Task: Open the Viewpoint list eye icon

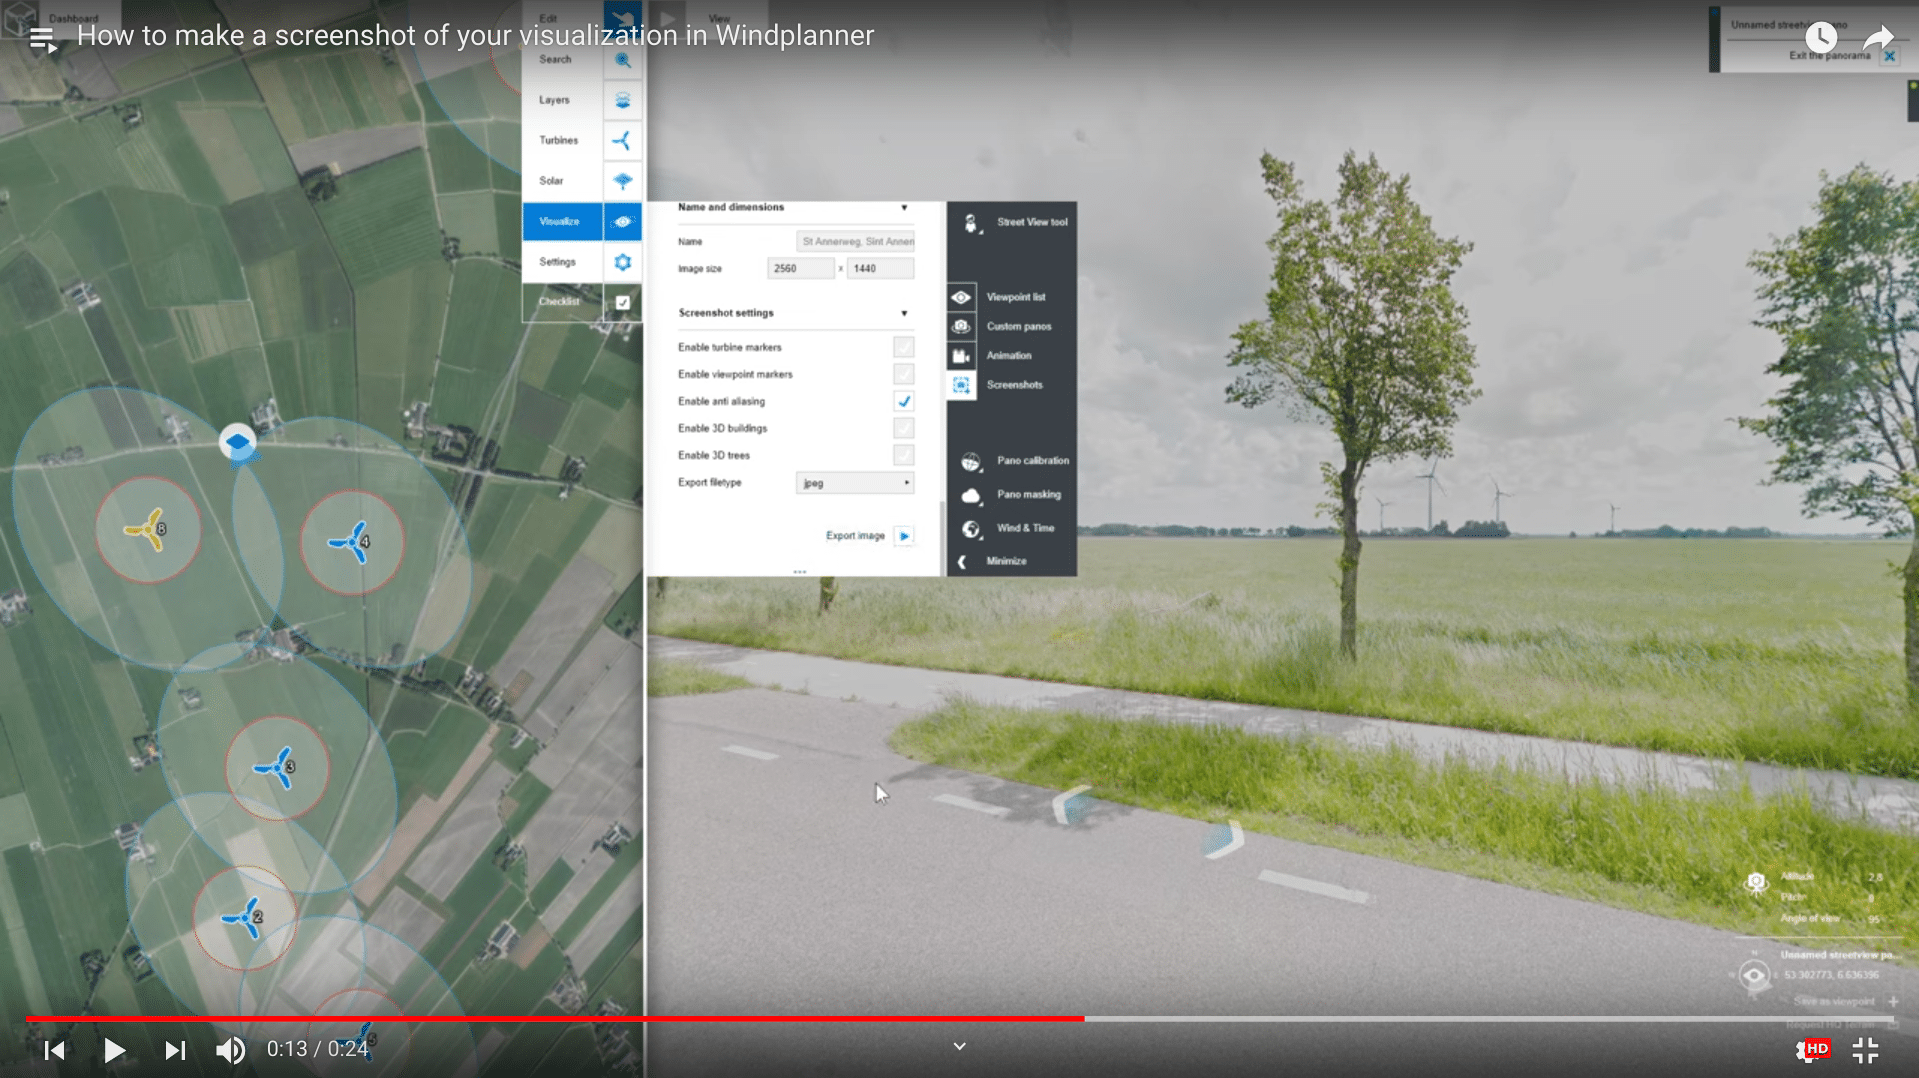Action: point(961,297)
